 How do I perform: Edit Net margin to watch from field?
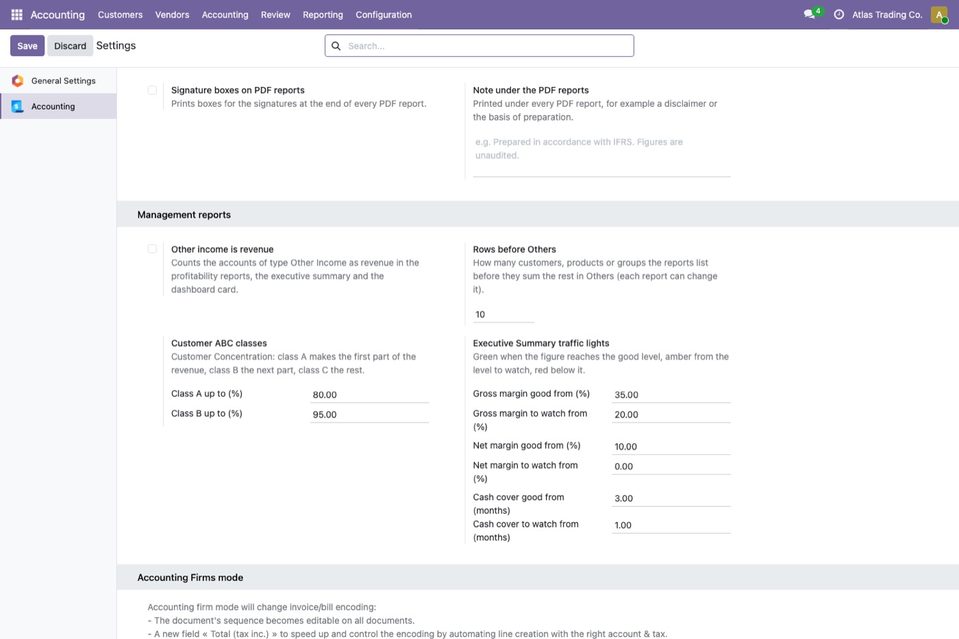point(671,466)
